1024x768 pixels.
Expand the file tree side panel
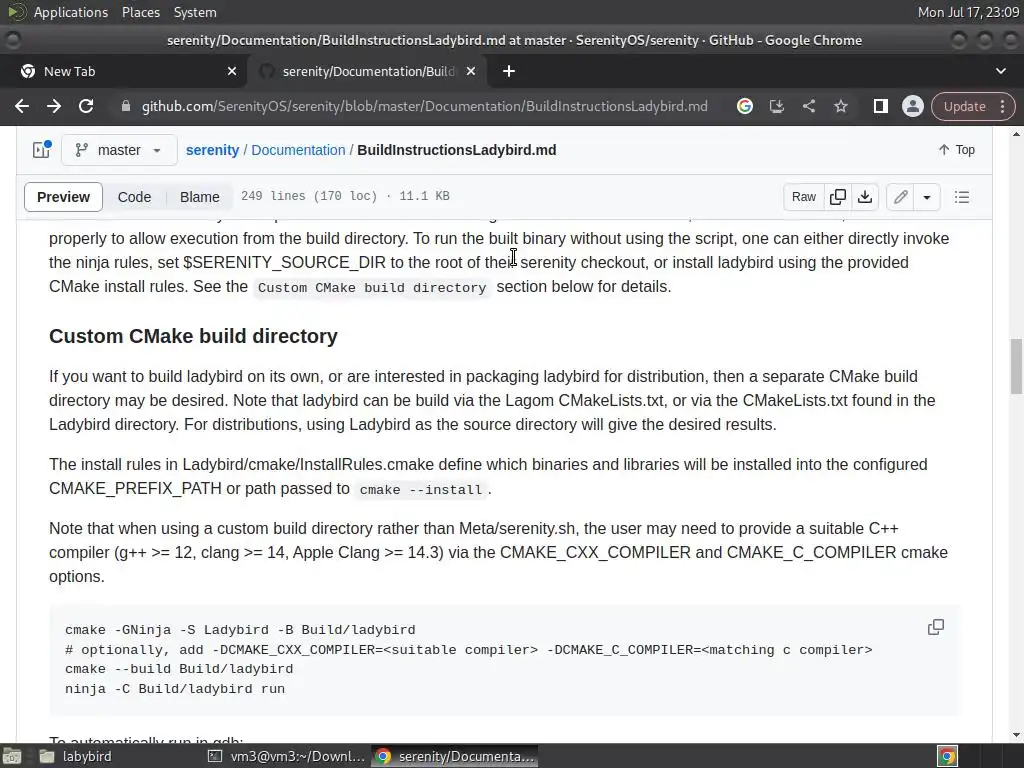42,150
